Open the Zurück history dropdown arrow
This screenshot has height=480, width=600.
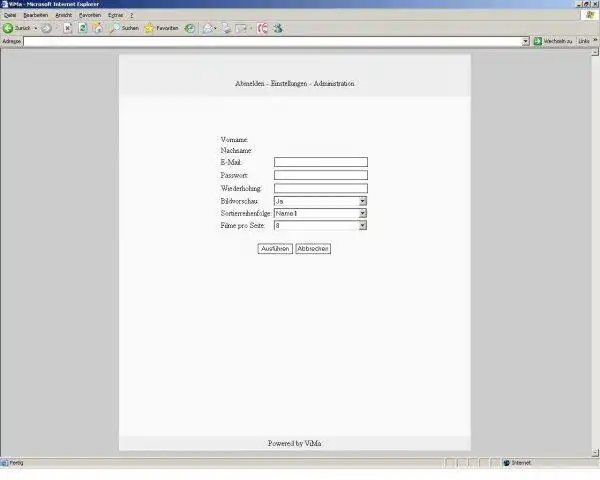[36, 28]
